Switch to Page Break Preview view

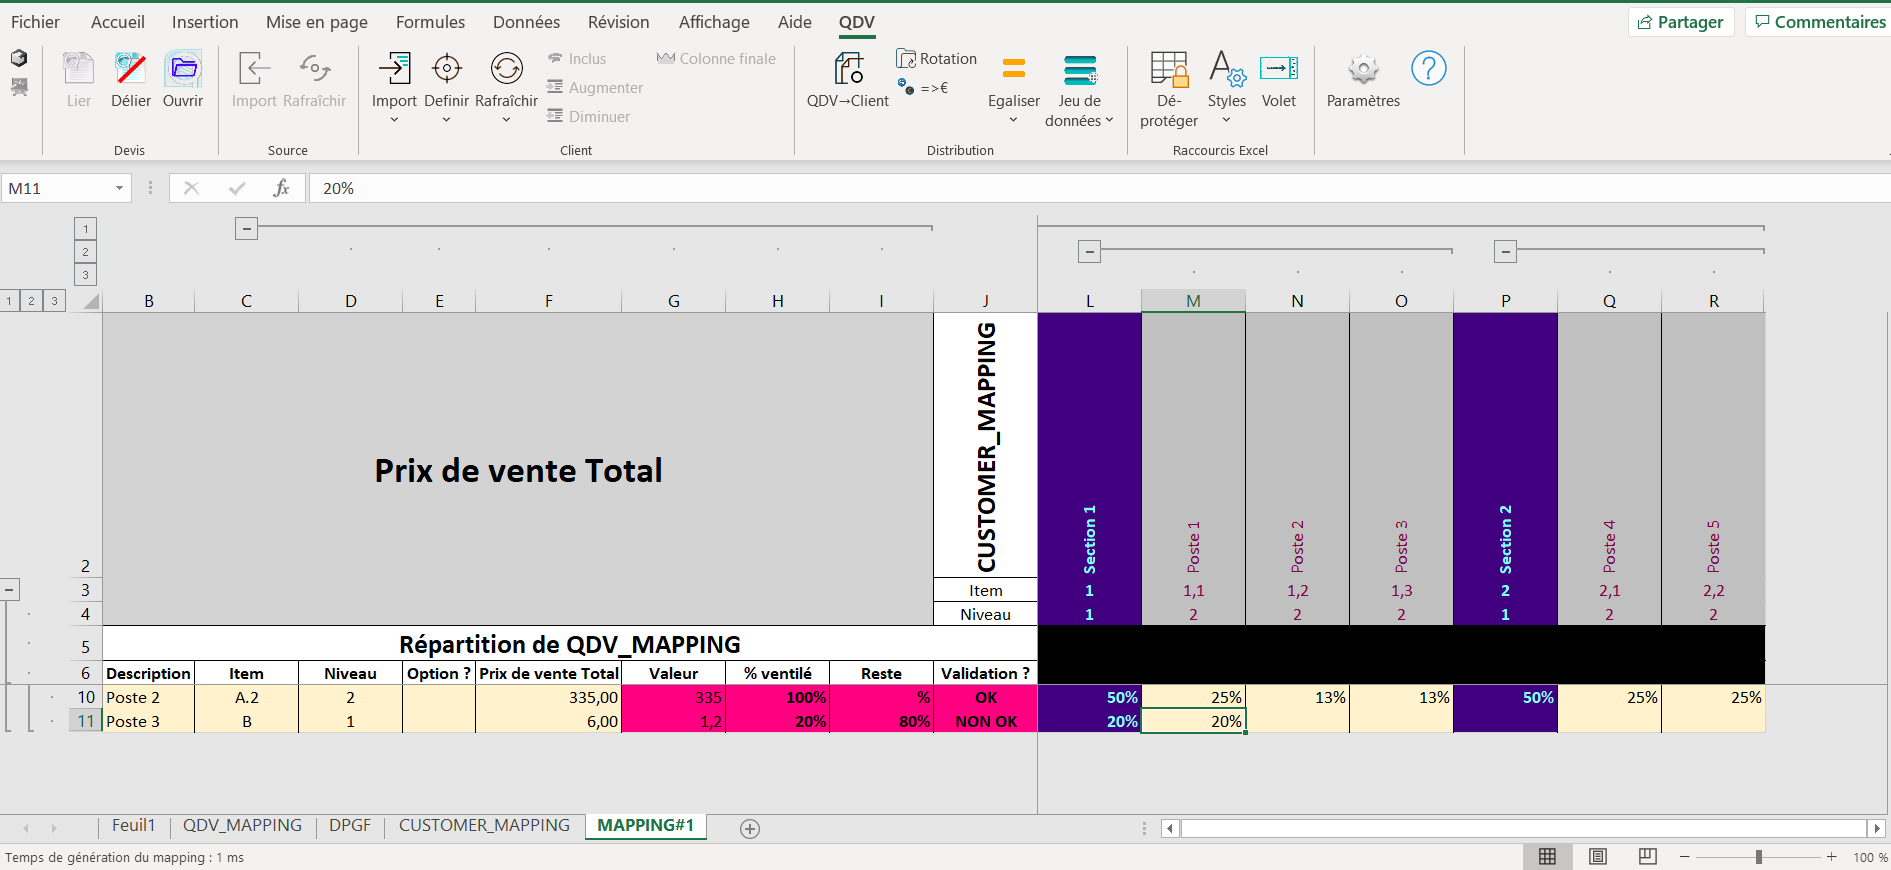coord(1647,856)
